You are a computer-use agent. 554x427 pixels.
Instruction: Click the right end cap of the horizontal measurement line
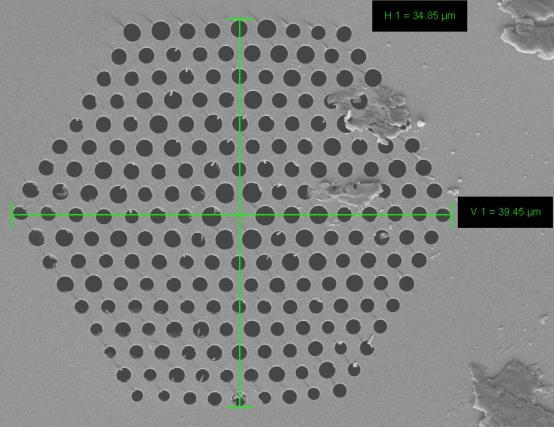point(452,214)
